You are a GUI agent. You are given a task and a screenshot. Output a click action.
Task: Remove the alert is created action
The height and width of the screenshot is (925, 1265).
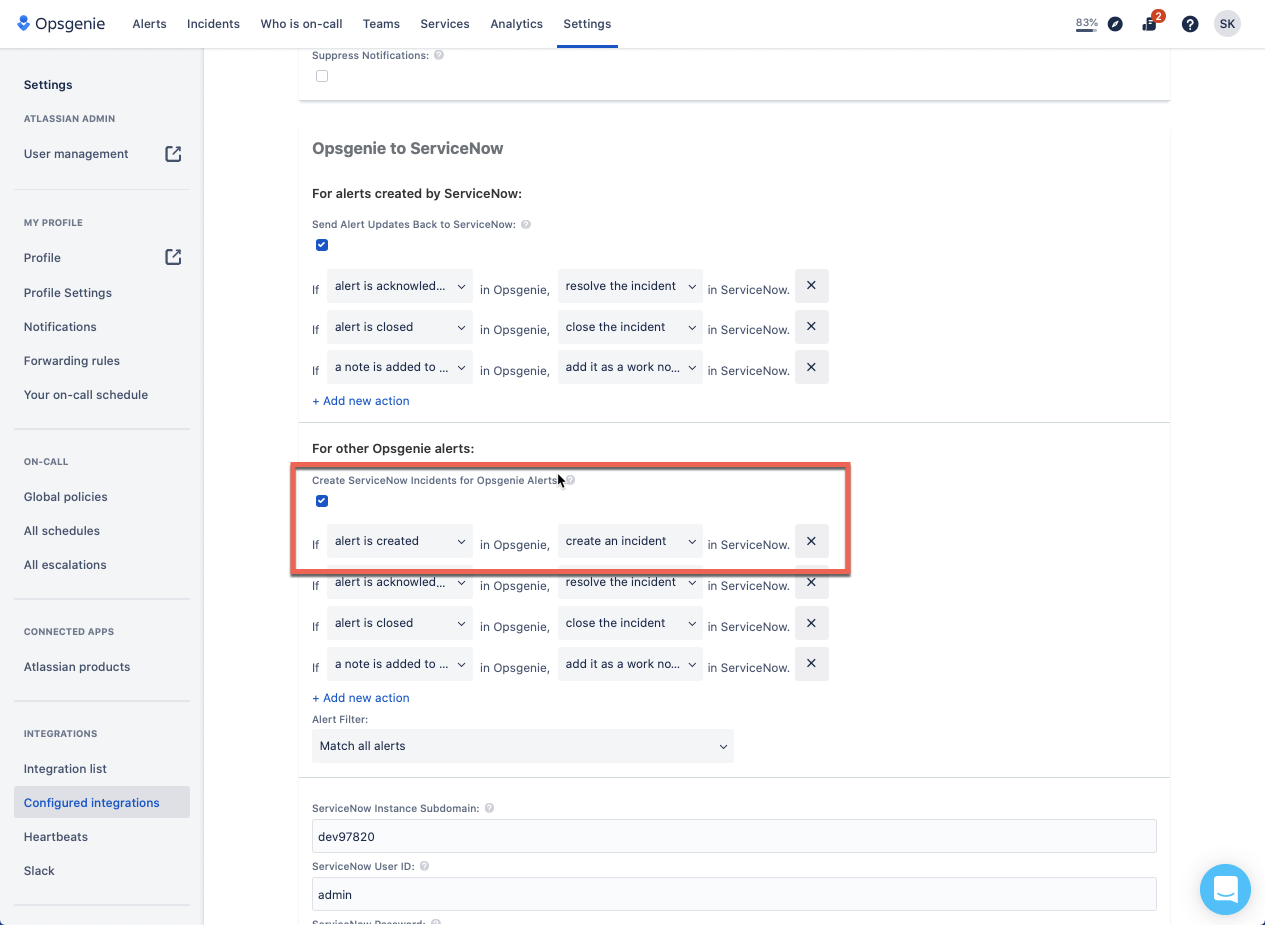[x=811, y=541]
